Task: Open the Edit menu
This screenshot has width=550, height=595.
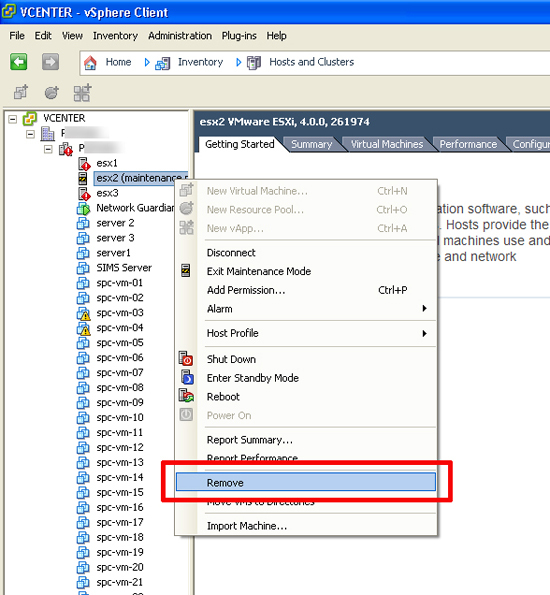Action: pyautogui.click(x=43, y=36)
